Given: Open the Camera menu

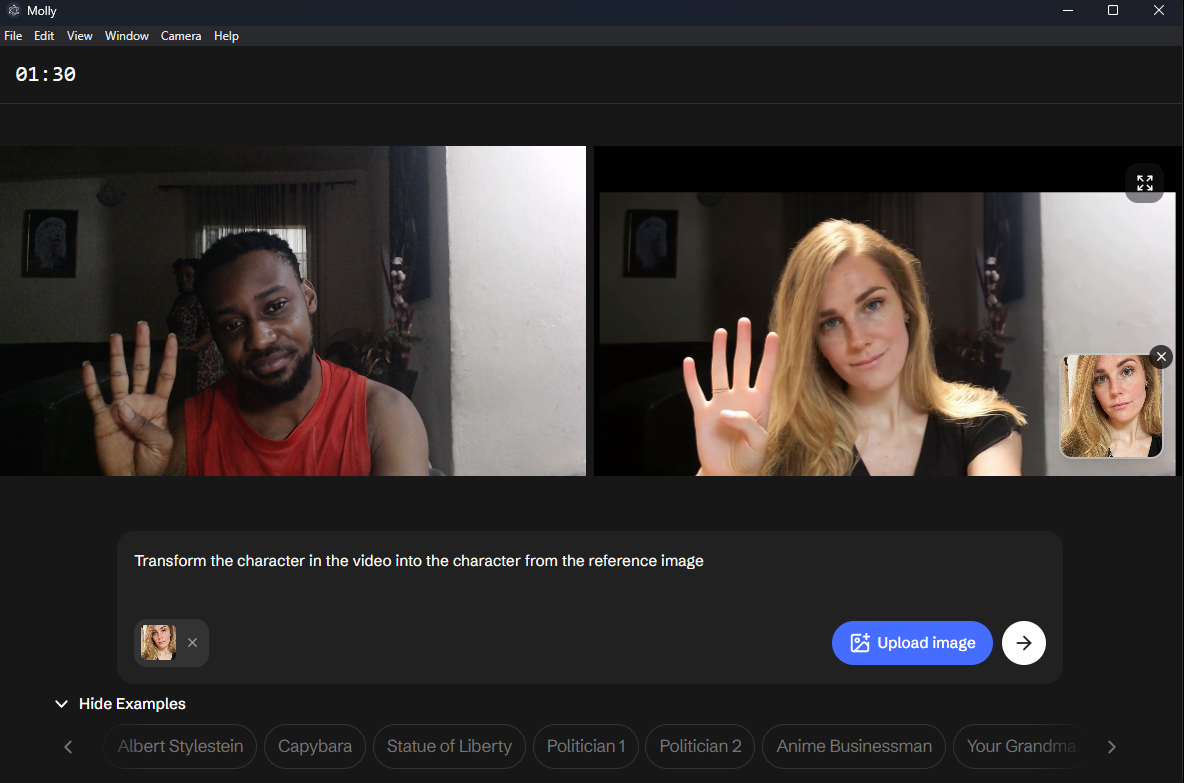Looking at the screenshot, I should click(x=181, y=36).
